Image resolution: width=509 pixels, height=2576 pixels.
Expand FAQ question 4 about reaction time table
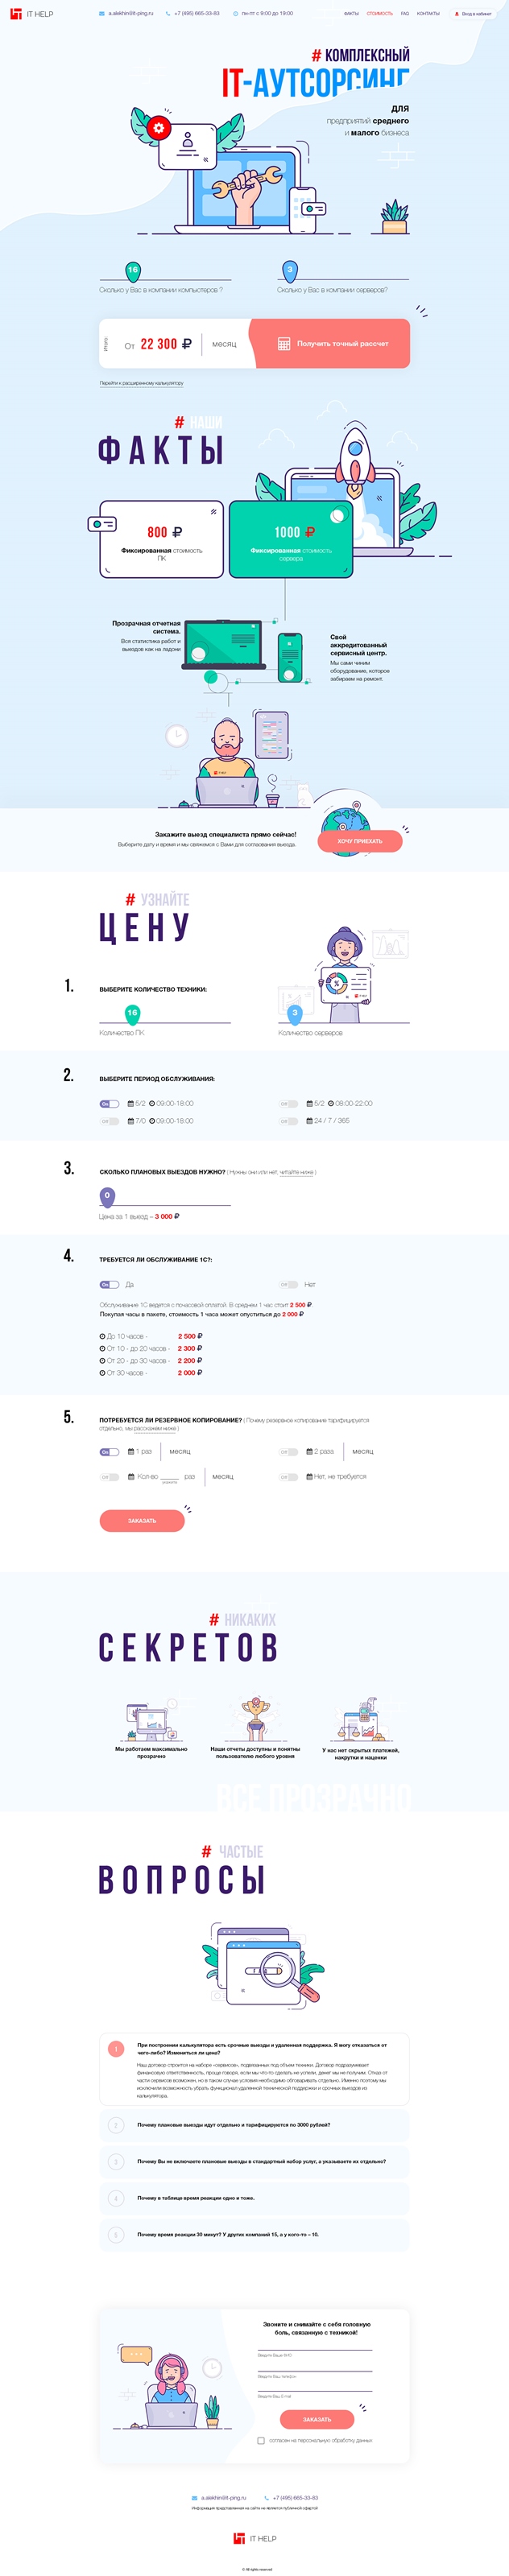coord(254,2198)
